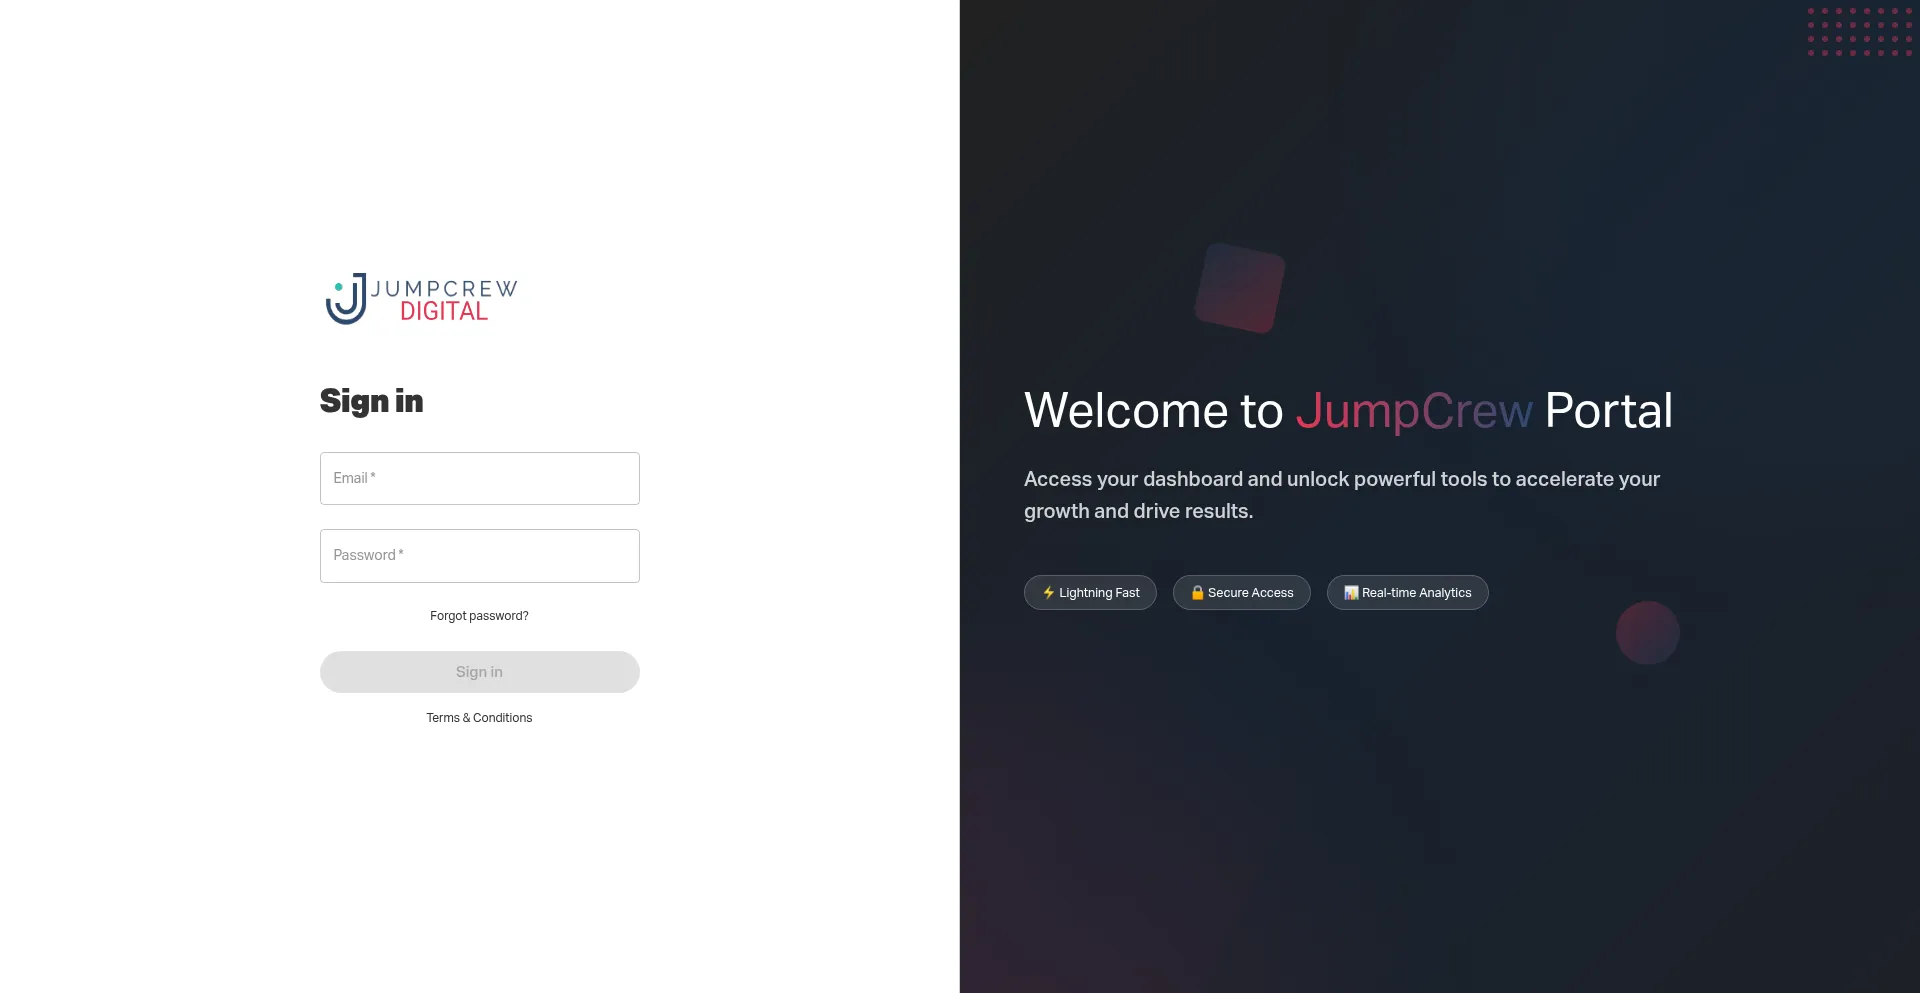Click the bar chart icon
1920x993 pixels.
(1351, 593)
